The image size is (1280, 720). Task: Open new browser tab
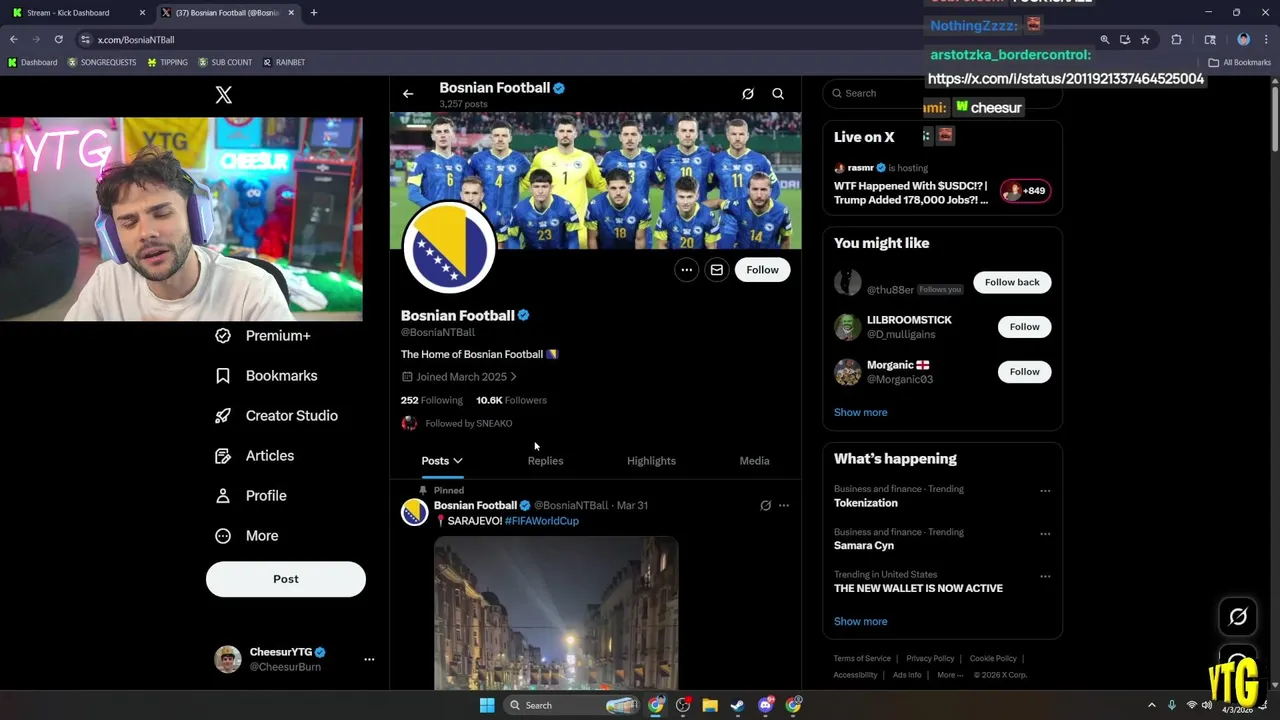pyautogui.click(x=314, y=13)
